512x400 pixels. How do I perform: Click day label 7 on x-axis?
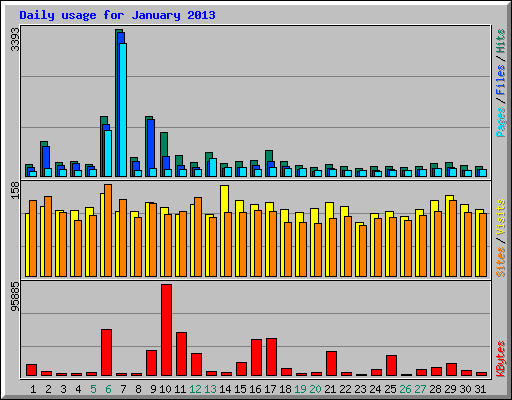pyautogui.click(x=123, y=389)
